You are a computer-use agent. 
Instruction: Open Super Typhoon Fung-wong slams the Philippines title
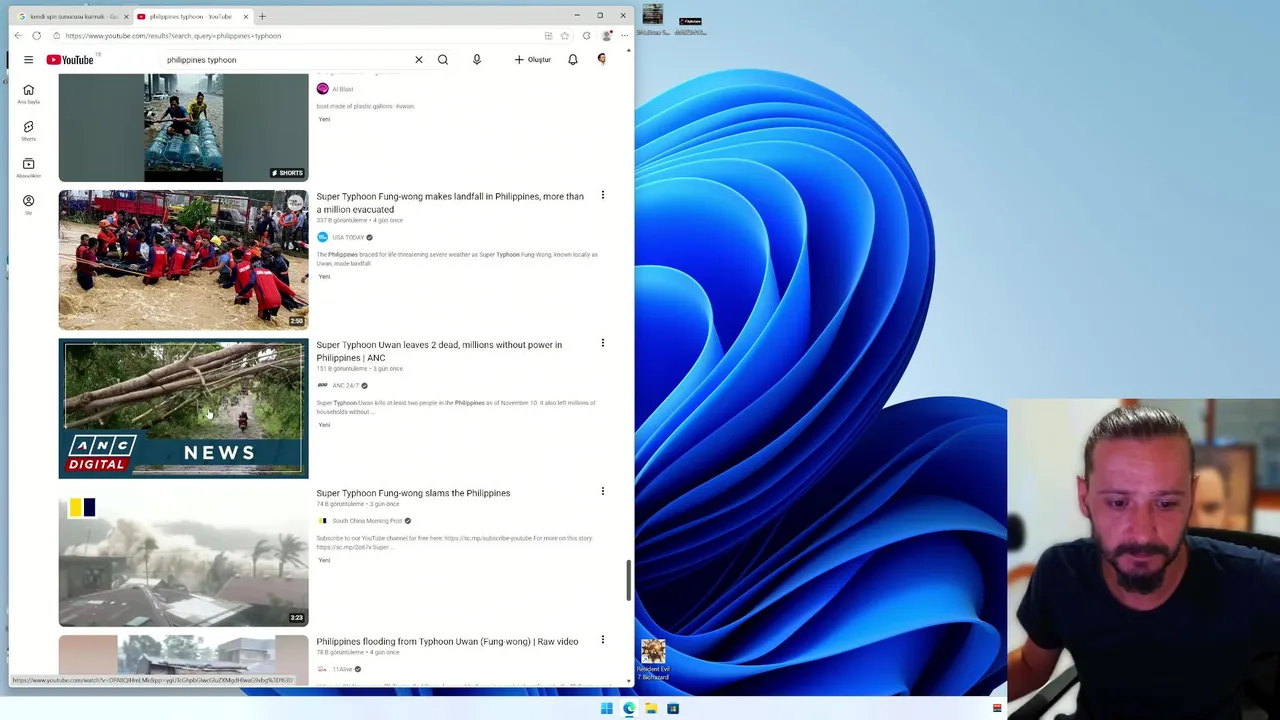point(413,493)
